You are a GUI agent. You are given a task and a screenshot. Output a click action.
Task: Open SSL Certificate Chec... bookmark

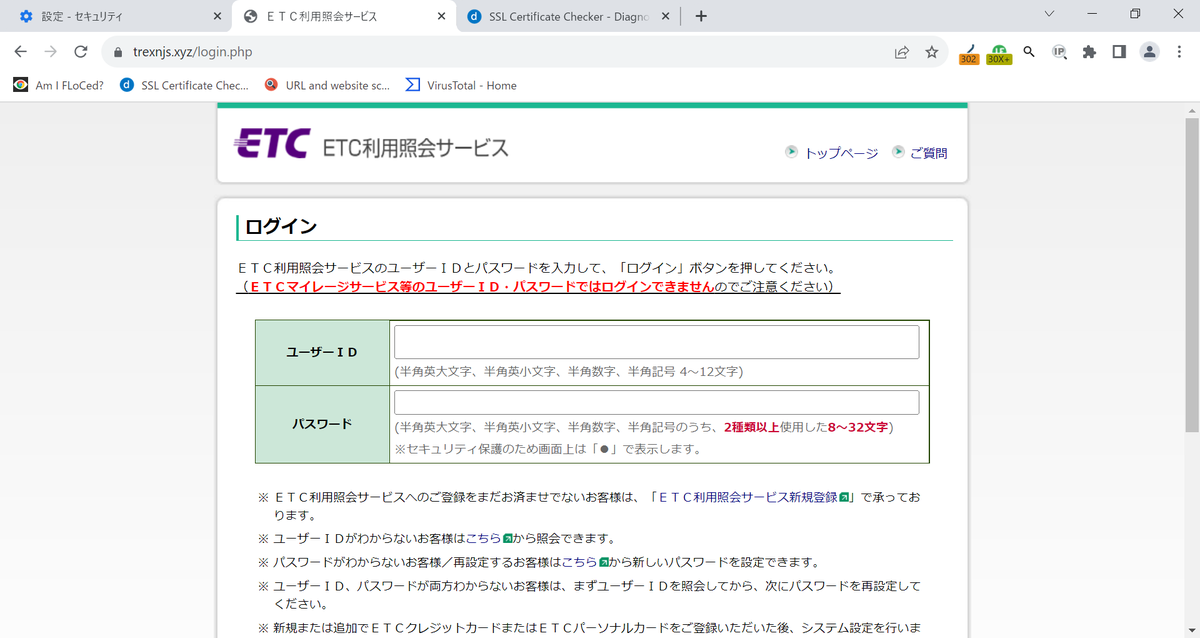click(x=185, y=85)
